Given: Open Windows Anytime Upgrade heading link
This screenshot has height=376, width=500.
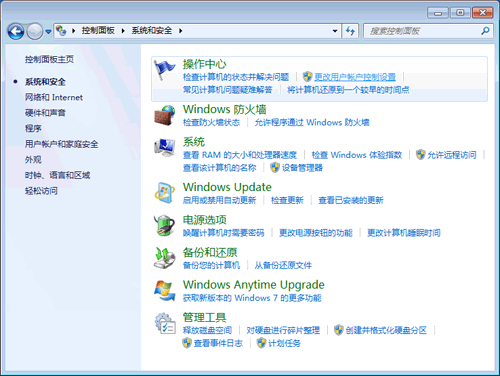Looking at the screenshot, I should tap(253, 285).
